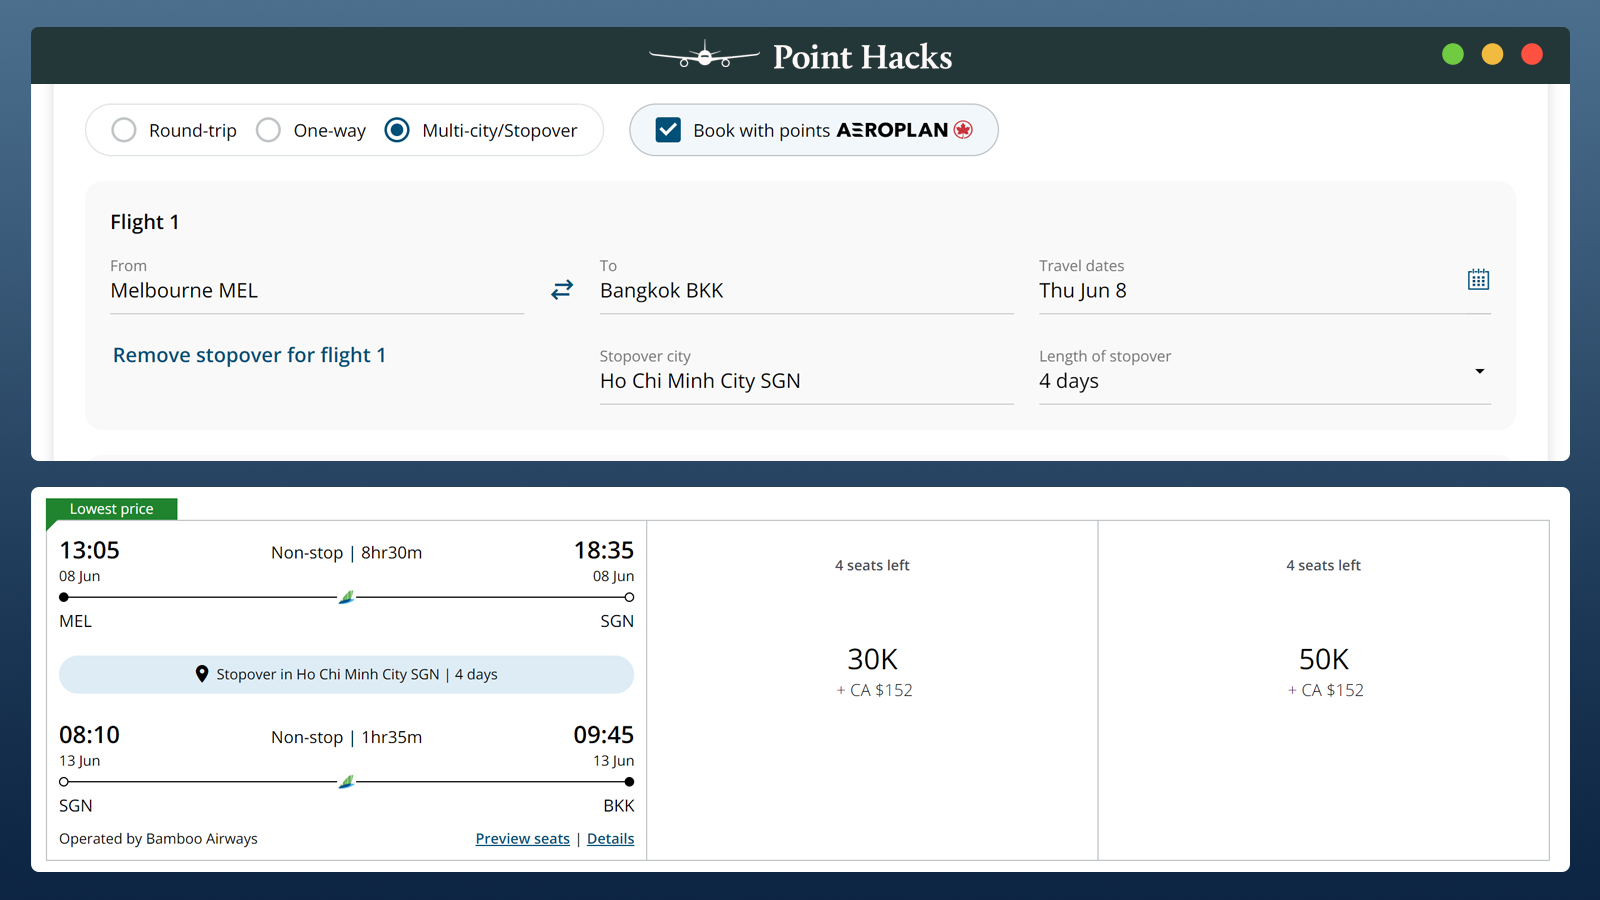1600x900 pixels.
Task: Click the yellow window control dot
Action: coord(1492,54)
